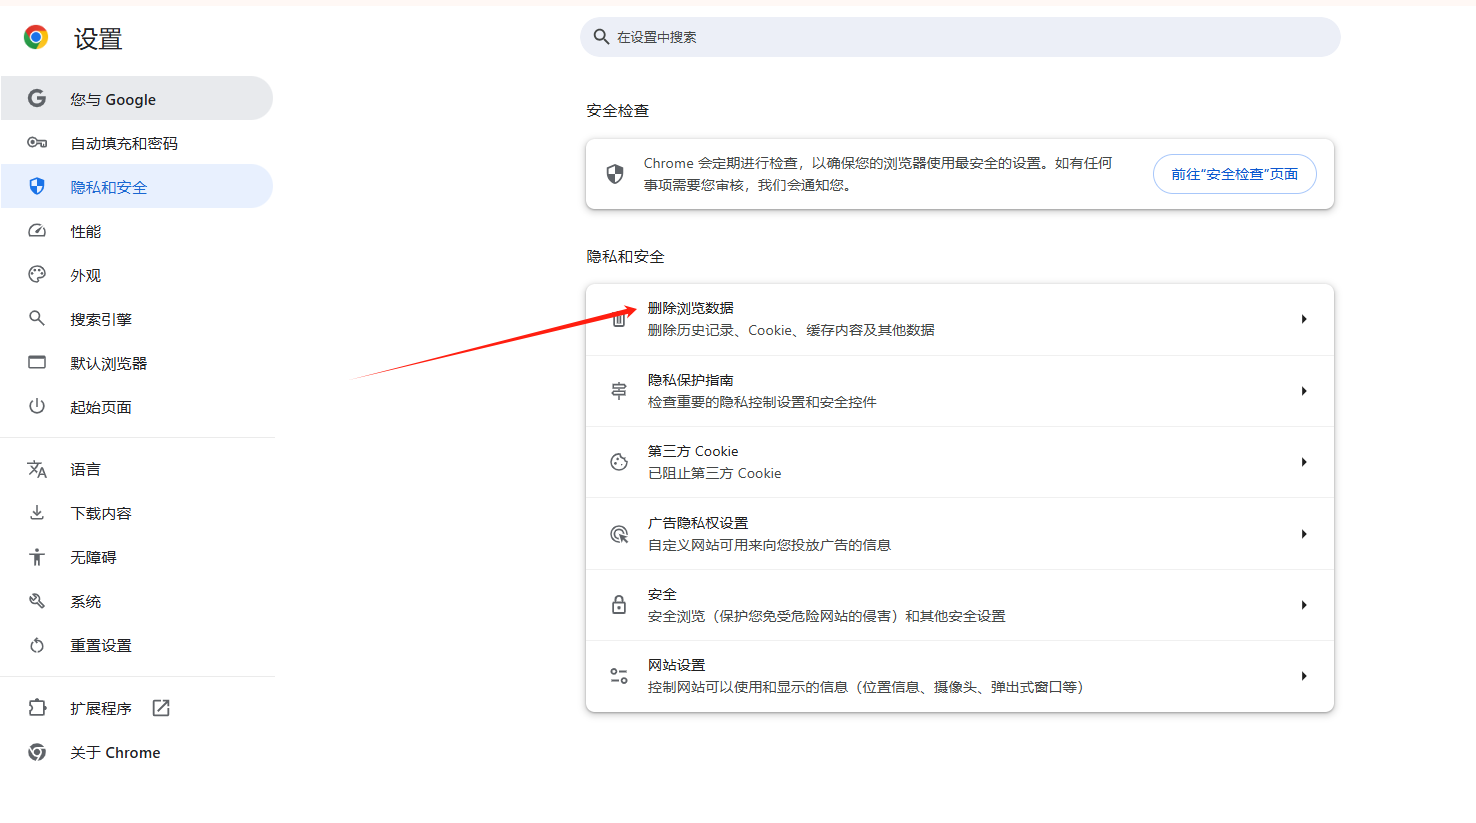
Task: Expand the 第三方 Cookie row arrow
Action: [x=1304, y=462]
